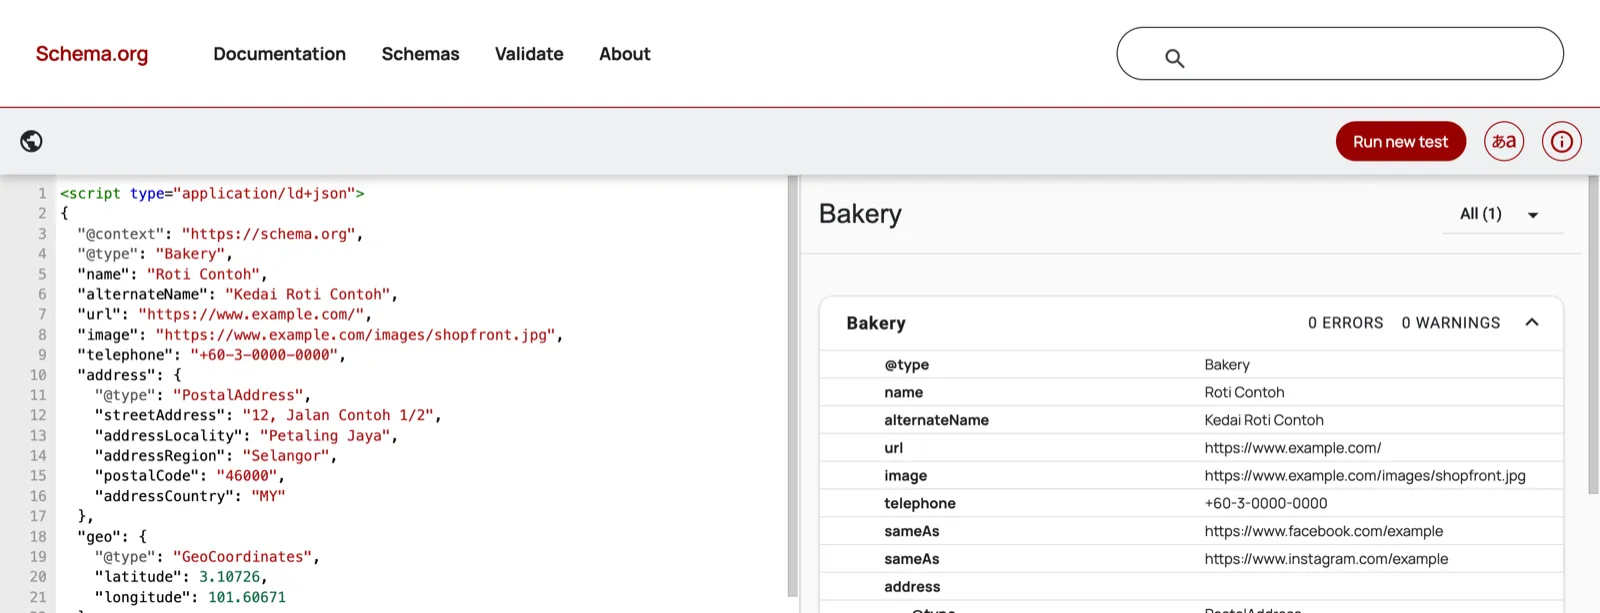This screenshot has height=613, width=1600.
Task: Click the telephone property label in results
Action: click(x=920, y=504)
